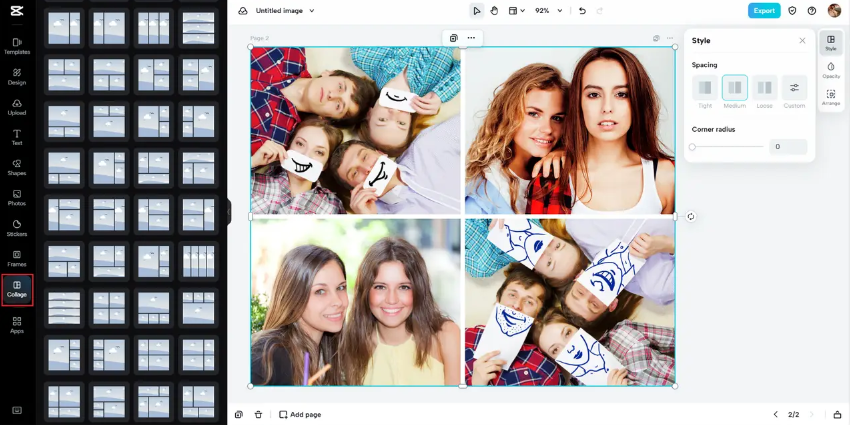Viewport: 850px width, 425px height.
Task: Open the help question mark icon
Action: click(x=812, y=11)
